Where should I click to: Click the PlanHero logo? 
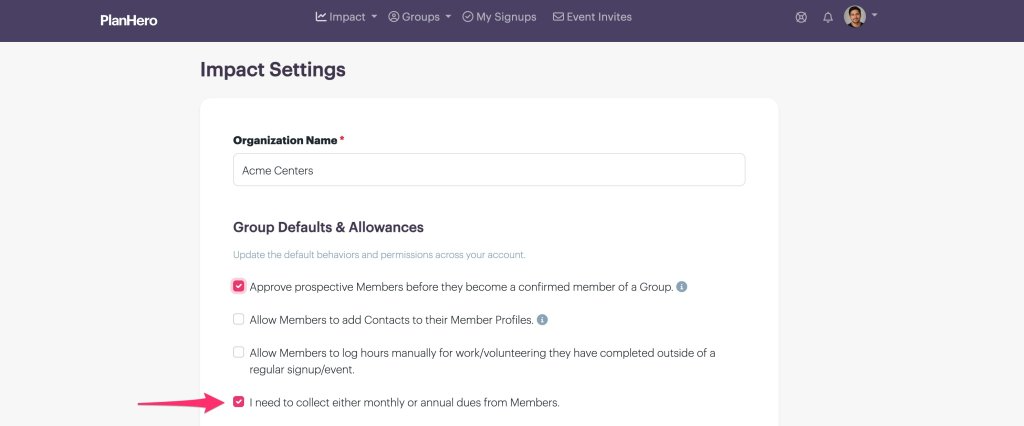click(x=129, y=20)
